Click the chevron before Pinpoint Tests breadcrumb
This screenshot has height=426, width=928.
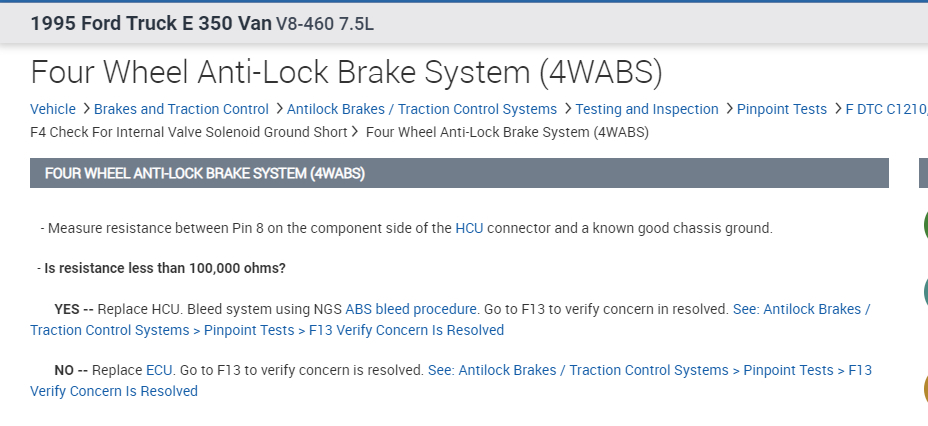[728, 109]
